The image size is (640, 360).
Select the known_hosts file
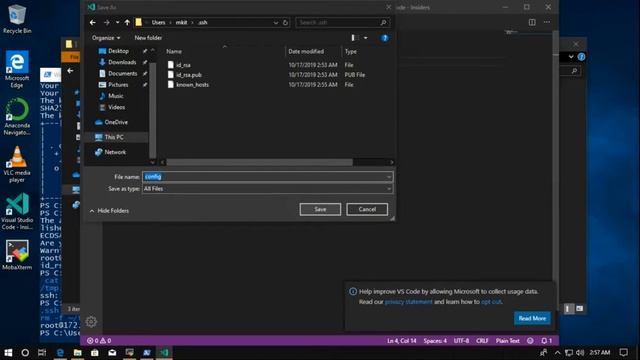[192, 84]
